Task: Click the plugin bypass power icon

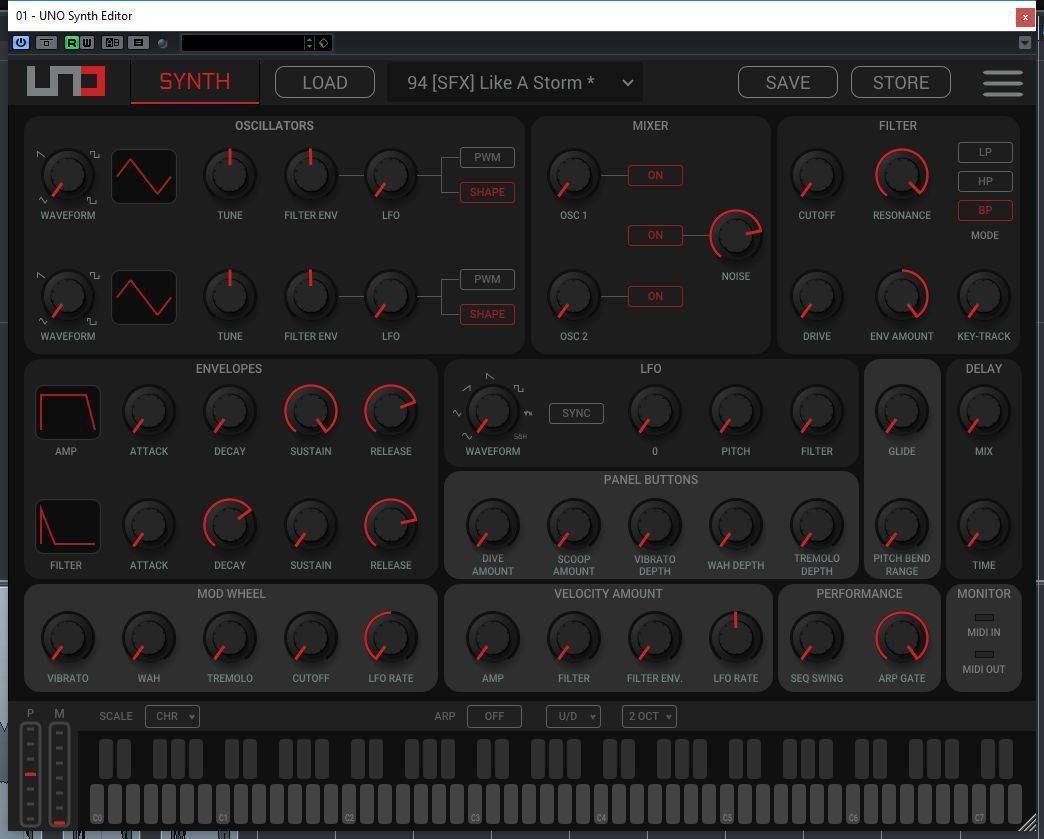Action: coord(21,43)
